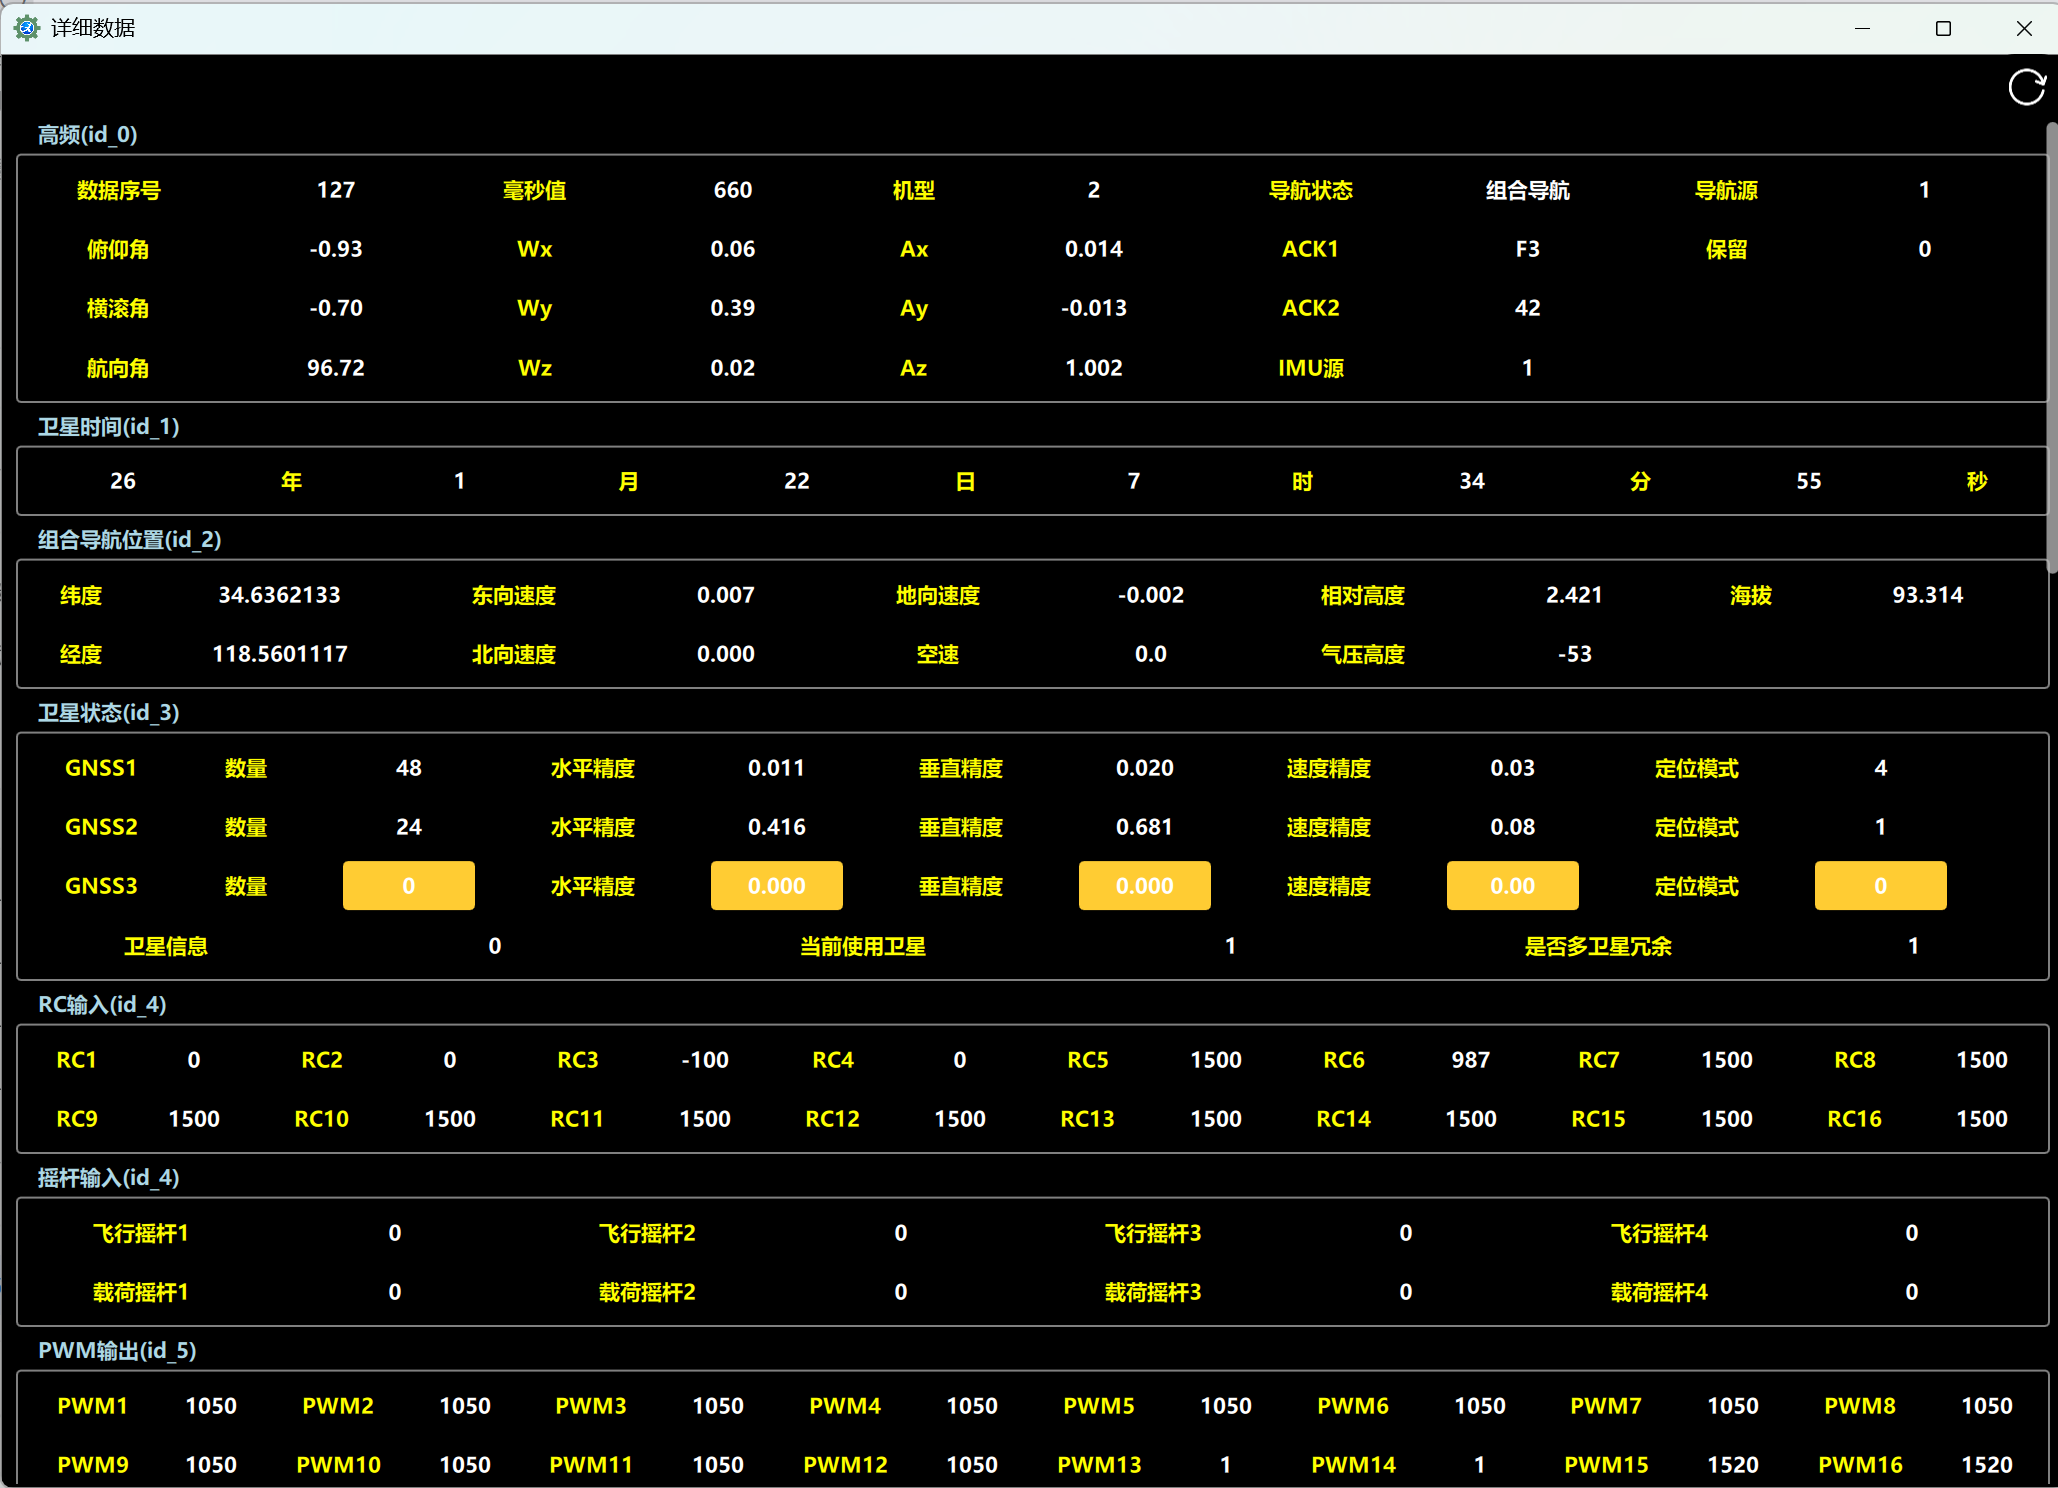Click the 当前使用卫星 label
The height and width of the screenshot is (1488, 2058).
tap(863, 946)
